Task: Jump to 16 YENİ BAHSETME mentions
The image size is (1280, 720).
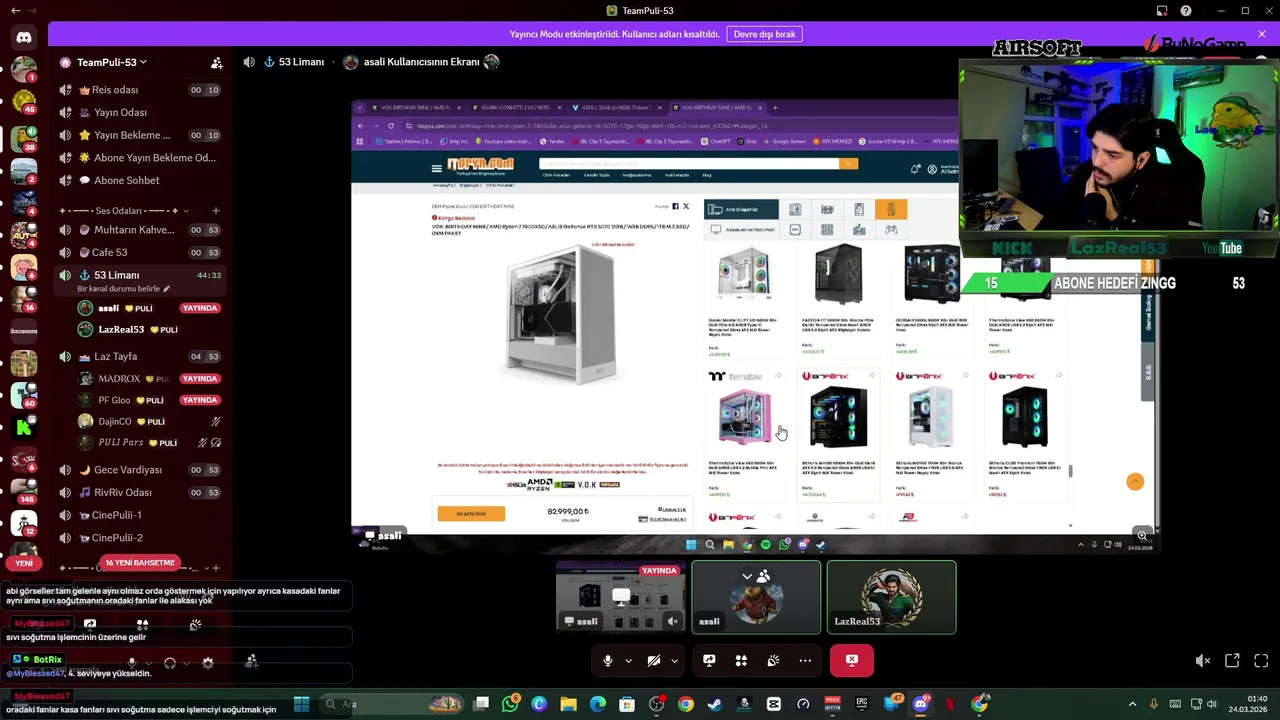Action: pos(140,563)
